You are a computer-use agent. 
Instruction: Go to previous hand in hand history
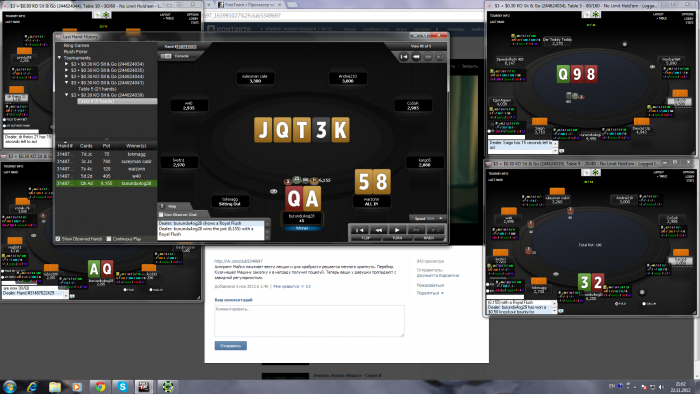click(416, 57)
